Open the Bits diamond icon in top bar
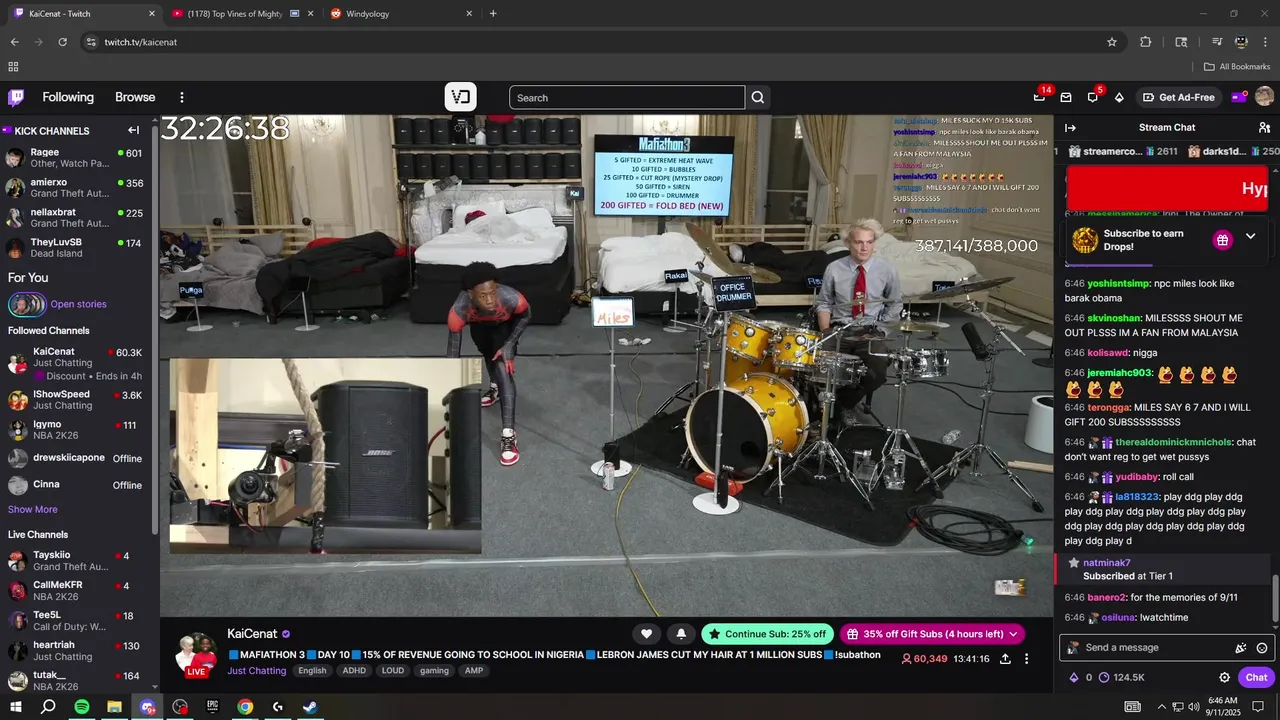The width and height of the screenshot is (1280, 720). [1119, 97]
